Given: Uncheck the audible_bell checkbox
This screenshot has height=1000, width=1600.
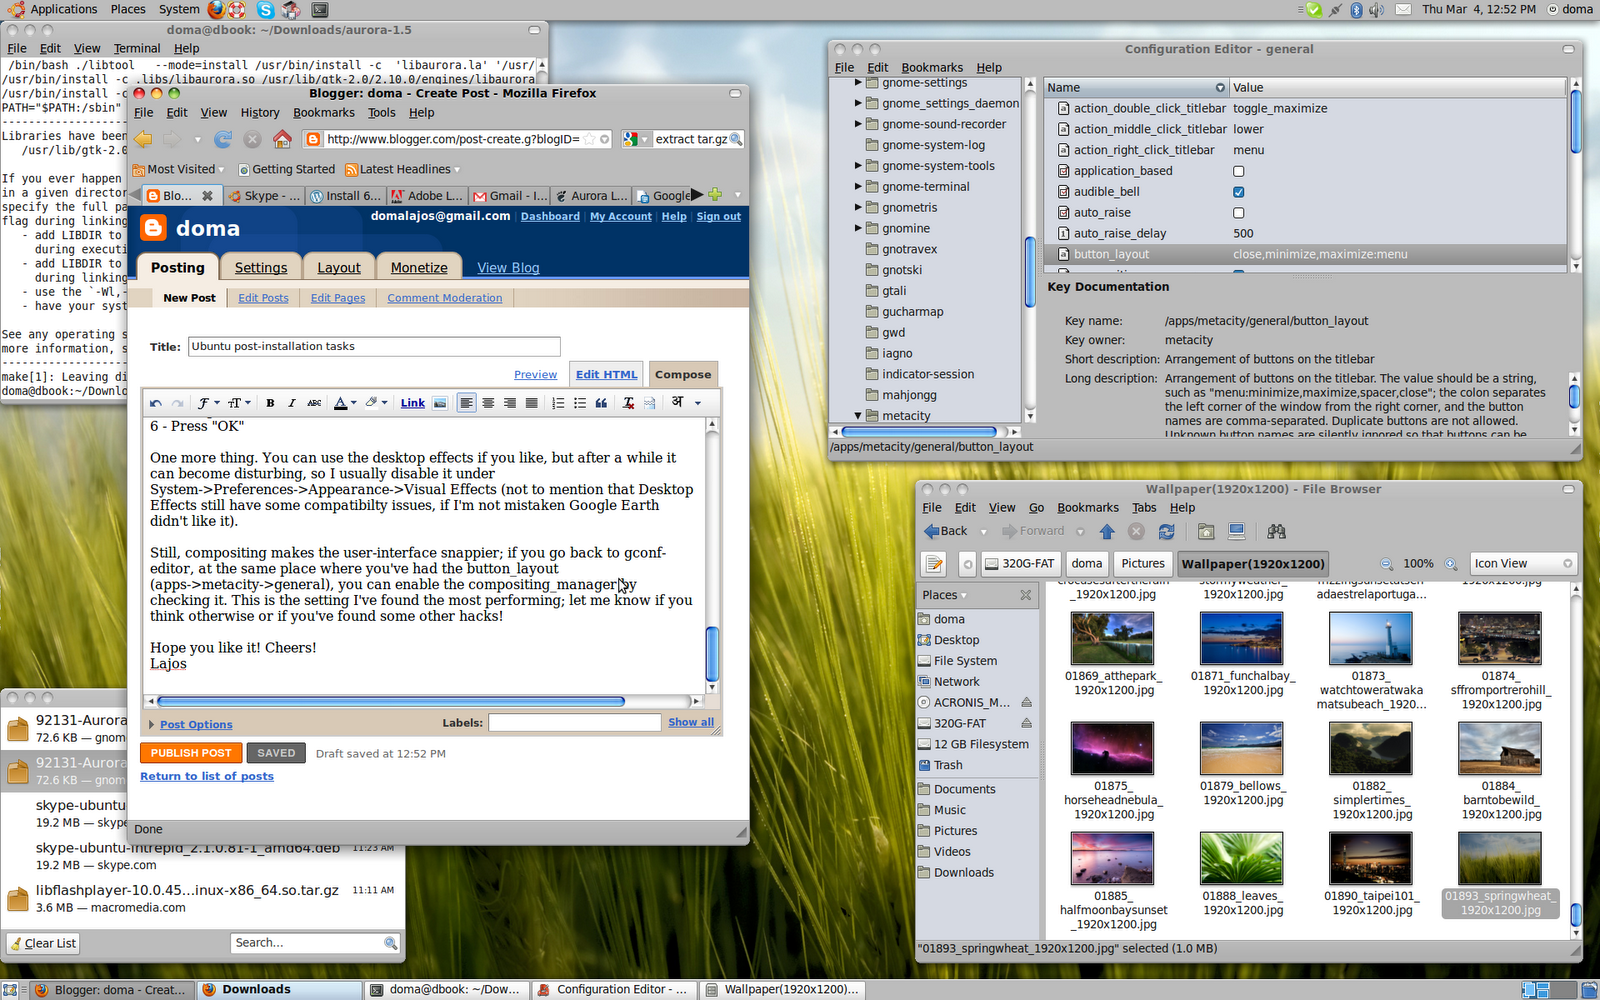Looking at the screenshot, I should [x=1239, y=192].
